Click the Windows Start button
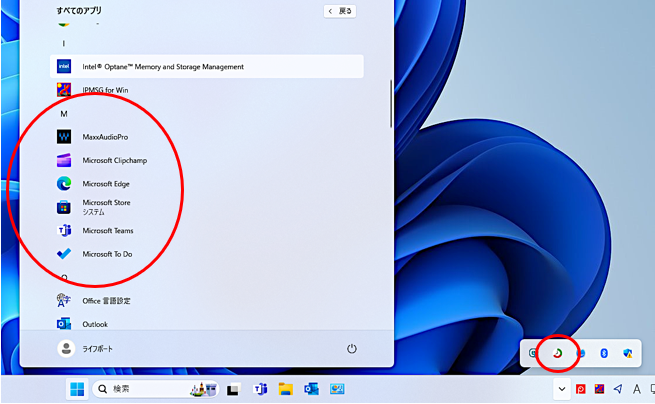 pos(77,389)
